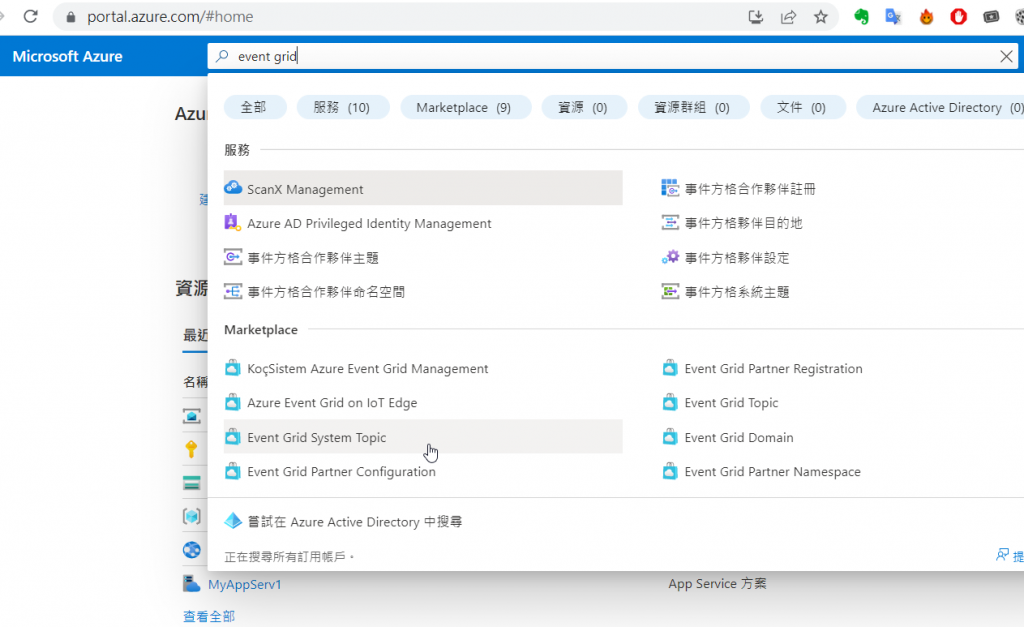Click the Azure AD Privileged Identity Management icon

(232, 223)
